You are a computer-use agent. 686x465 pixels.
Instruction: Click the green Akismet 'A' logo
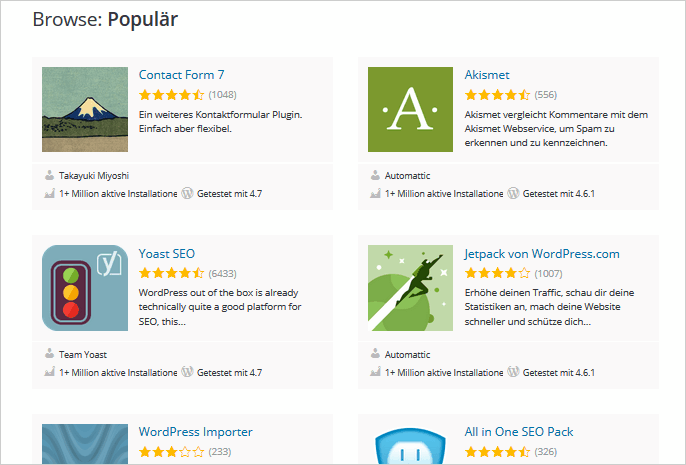click(x=410, y=109)
